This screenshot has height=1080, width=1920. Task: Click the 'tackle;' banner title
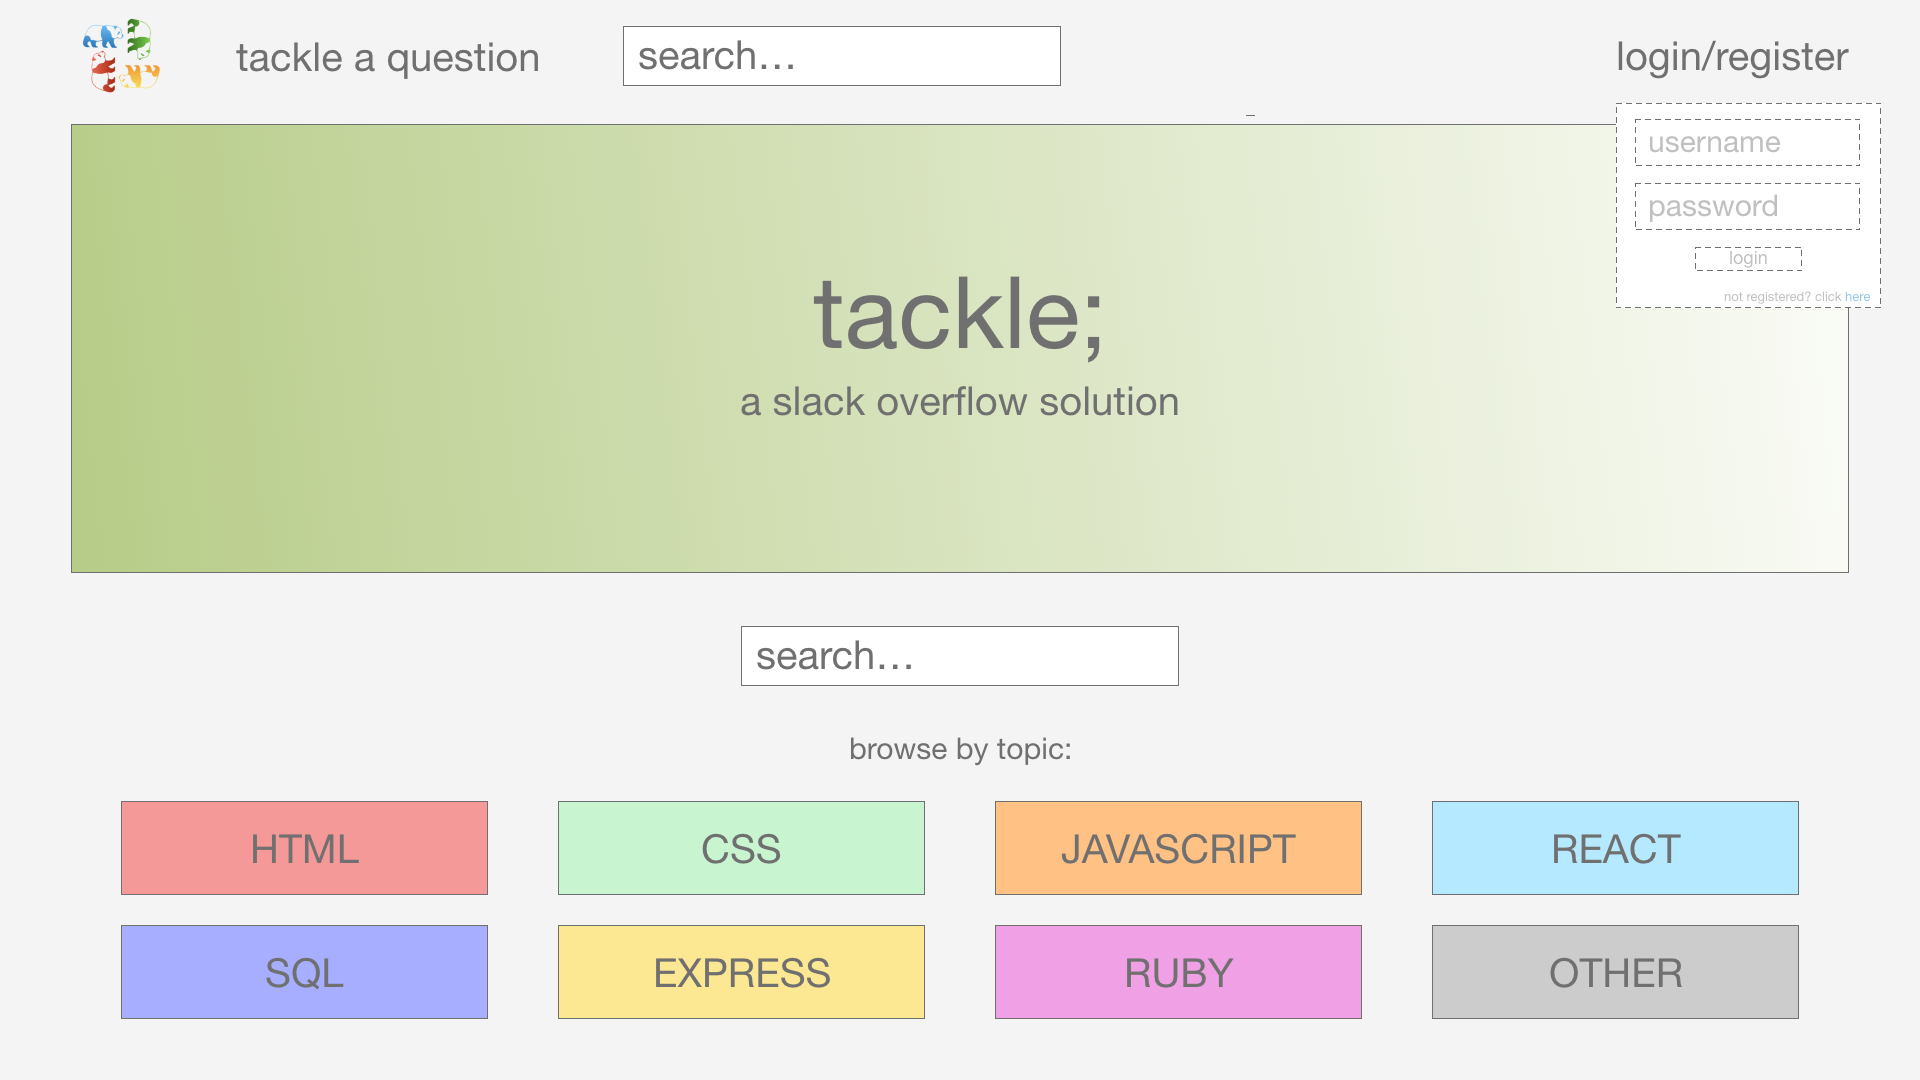point(958,315)
